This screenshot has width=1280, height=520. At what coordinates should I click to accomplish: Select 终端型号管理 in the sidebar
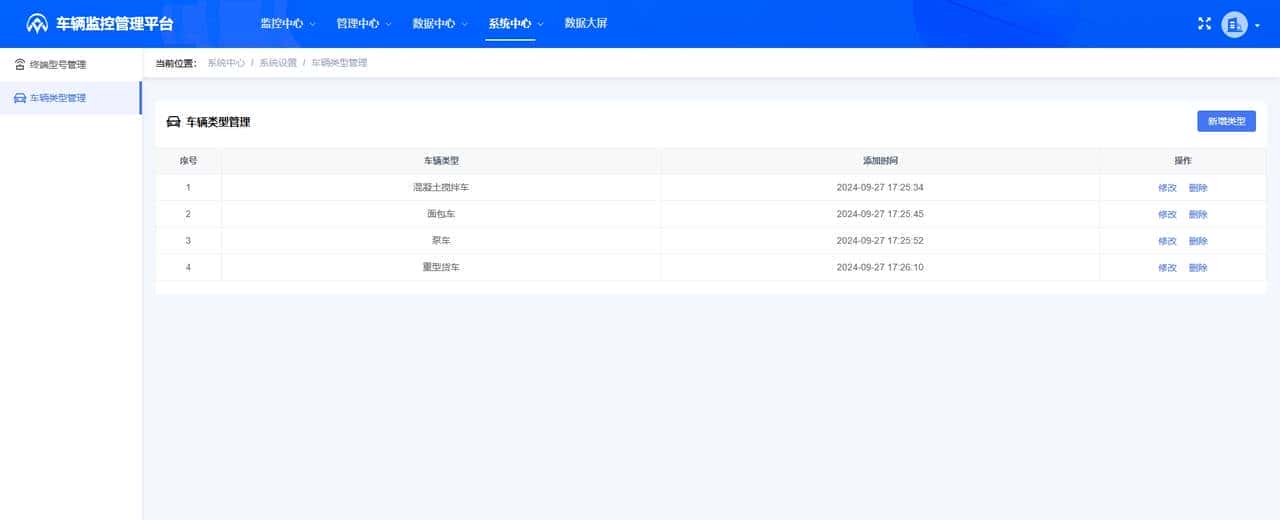[x=71, y=65]
